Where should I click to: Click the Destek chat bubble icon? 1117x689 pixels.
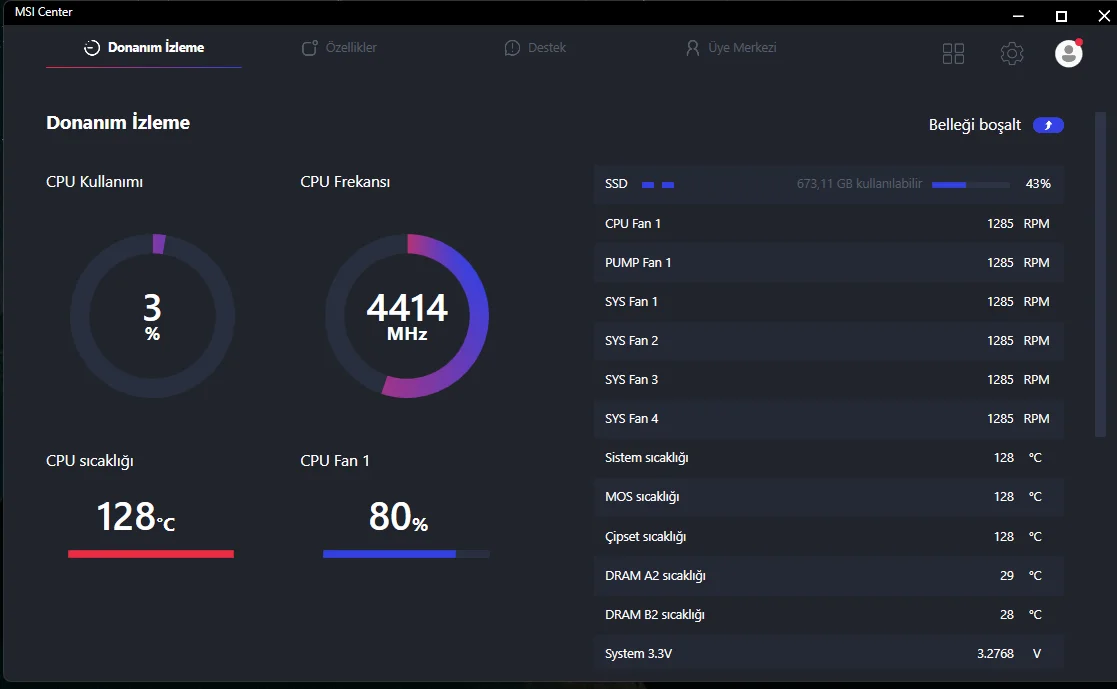512,48
